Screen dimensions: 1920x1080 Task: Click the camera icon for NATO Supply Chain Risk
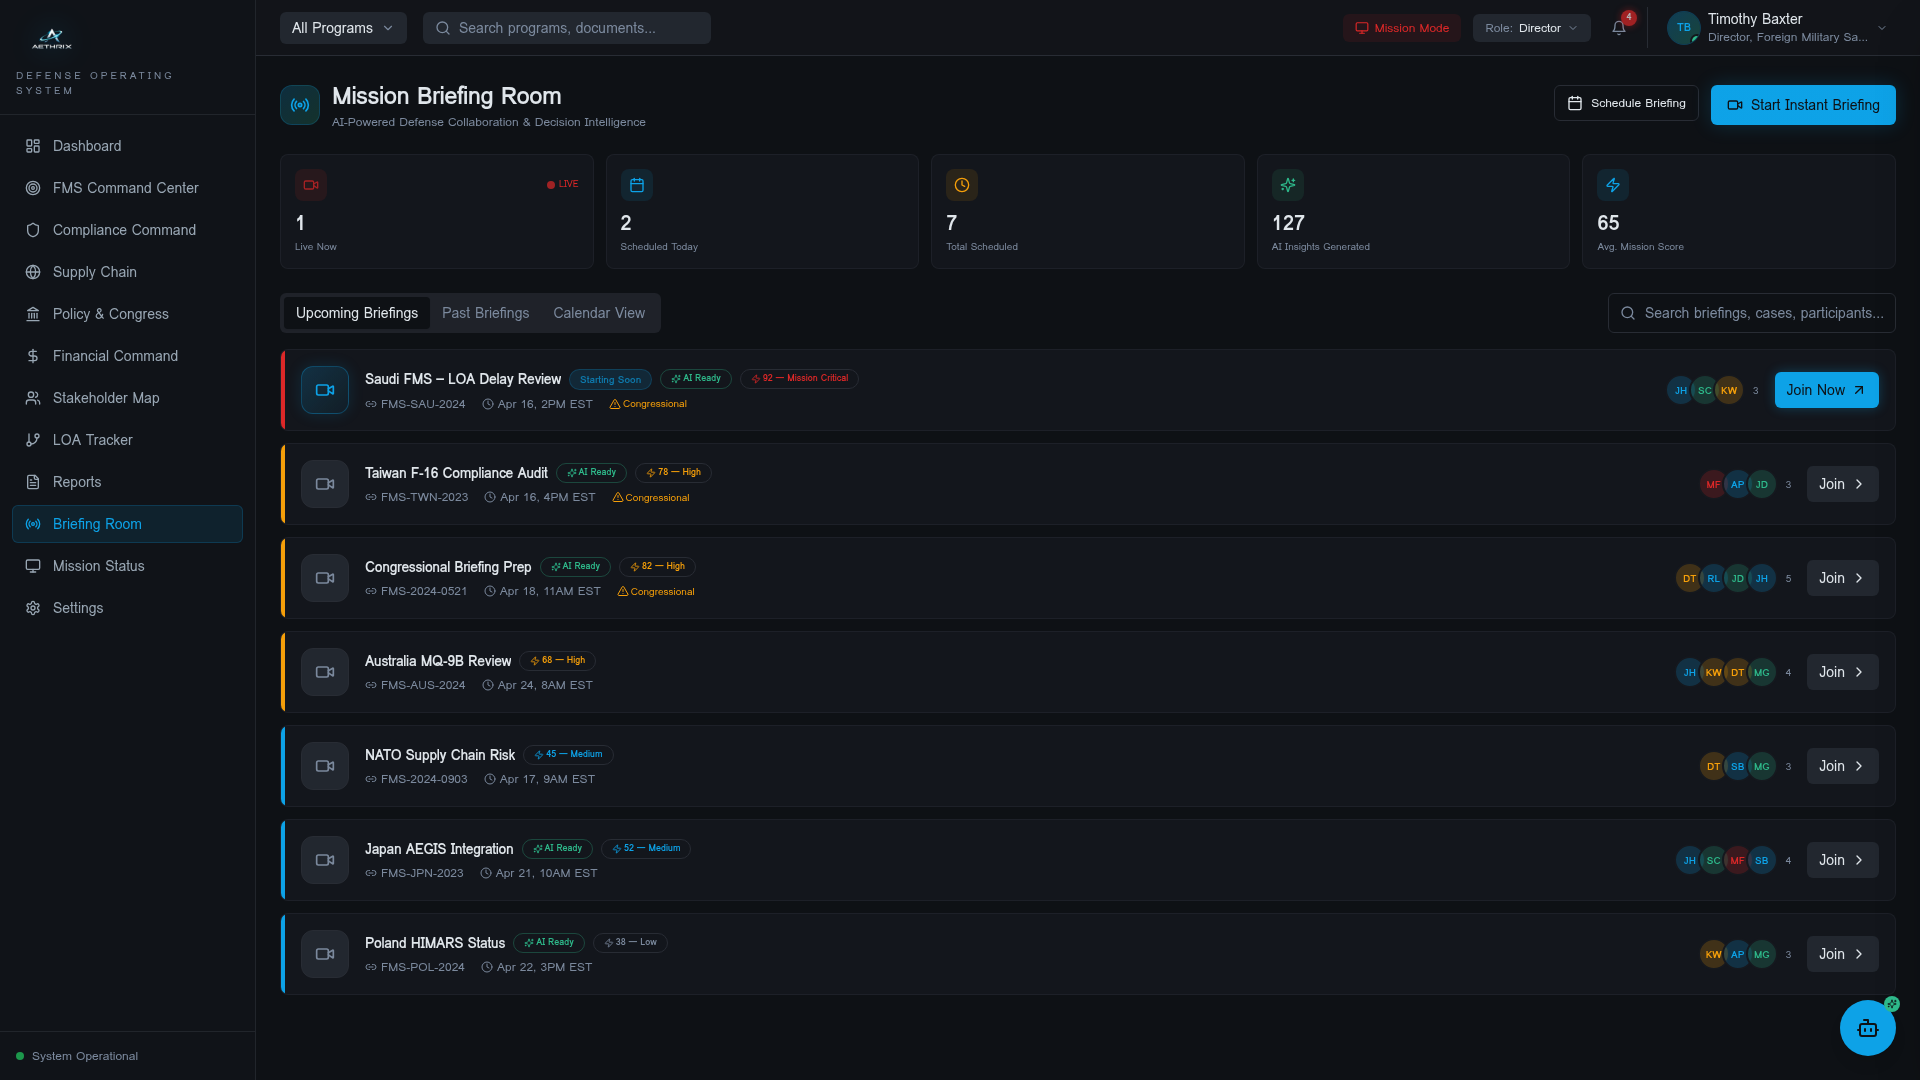coord(325,766)
